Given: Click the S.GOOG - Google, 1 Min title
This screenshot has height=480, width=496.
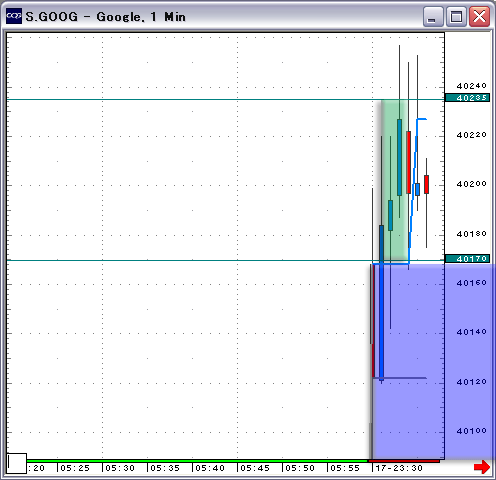Looking at the screenshot, I should pos(105,17).
